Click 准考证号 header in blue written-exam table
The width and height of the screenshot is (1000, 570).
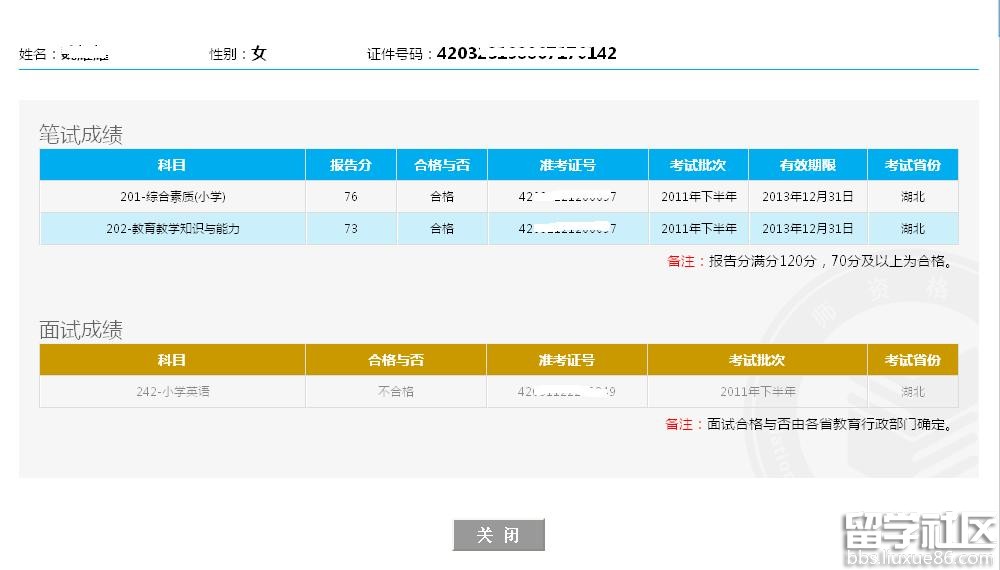[x=567, y=165]
